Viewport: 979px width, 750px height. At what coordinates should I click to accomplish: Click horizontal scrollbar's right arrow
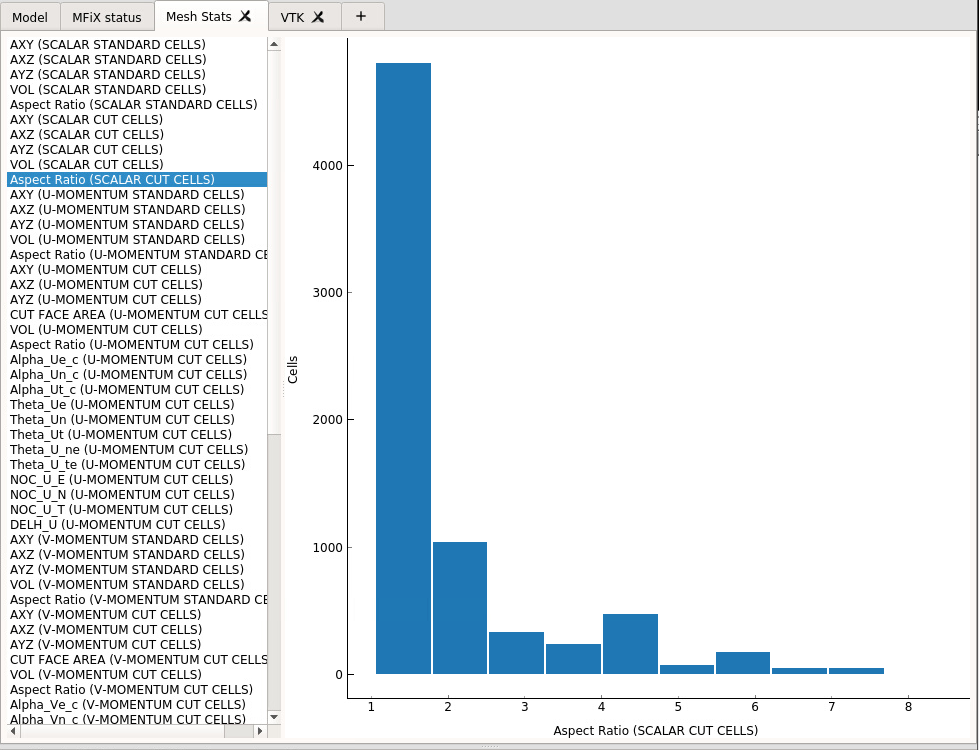[x=260, y=731]
